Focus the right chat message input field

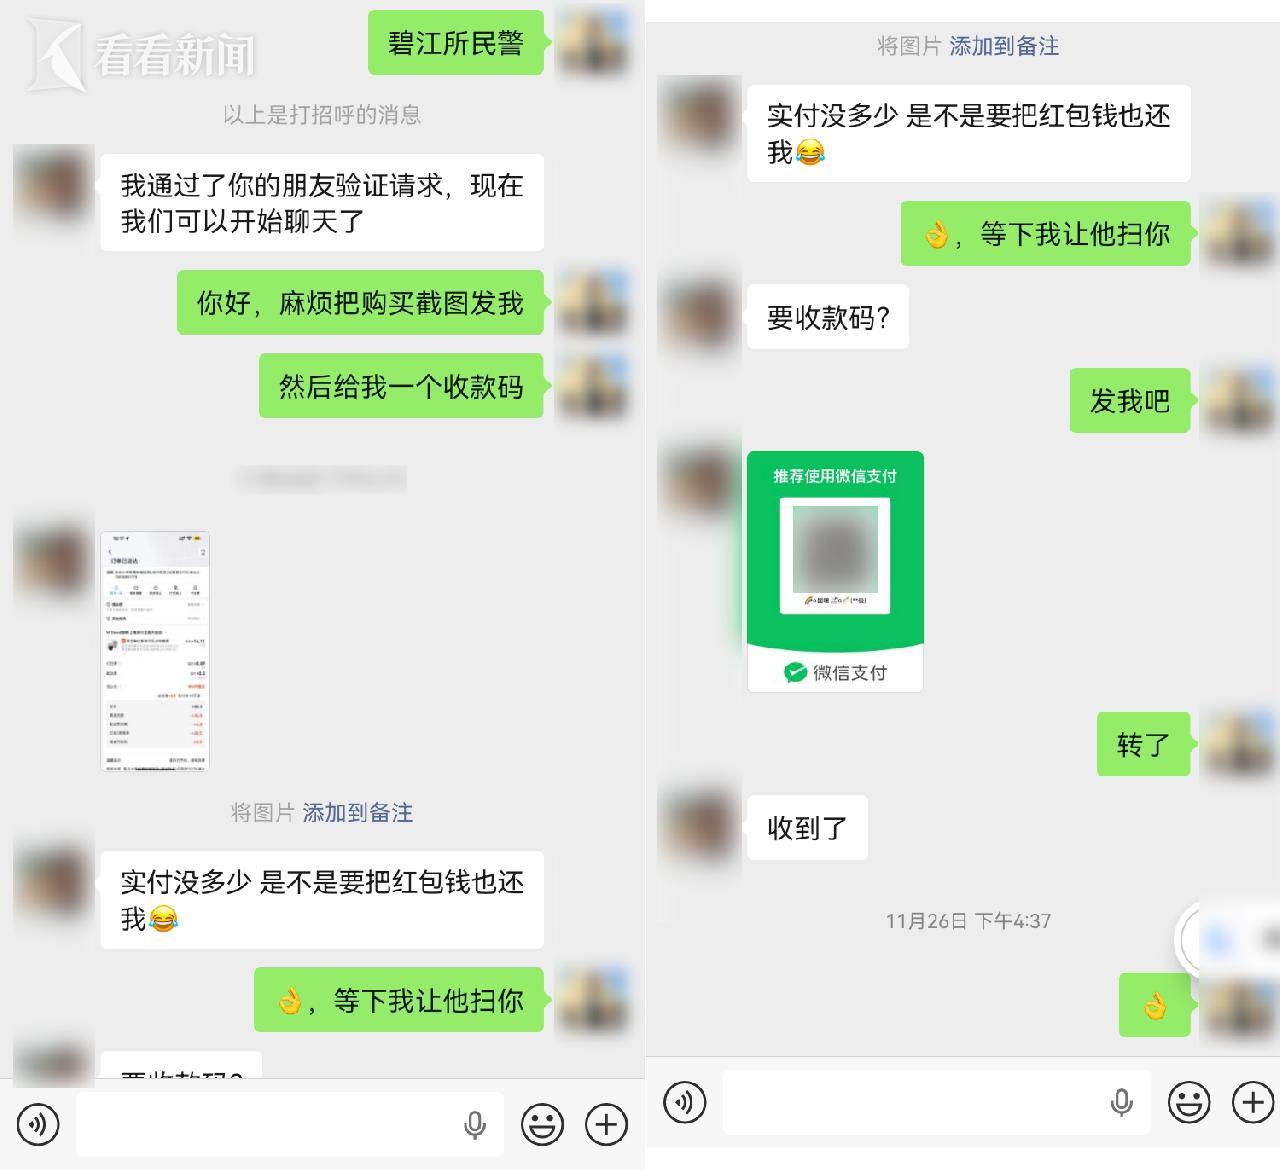coord(937,1102)
